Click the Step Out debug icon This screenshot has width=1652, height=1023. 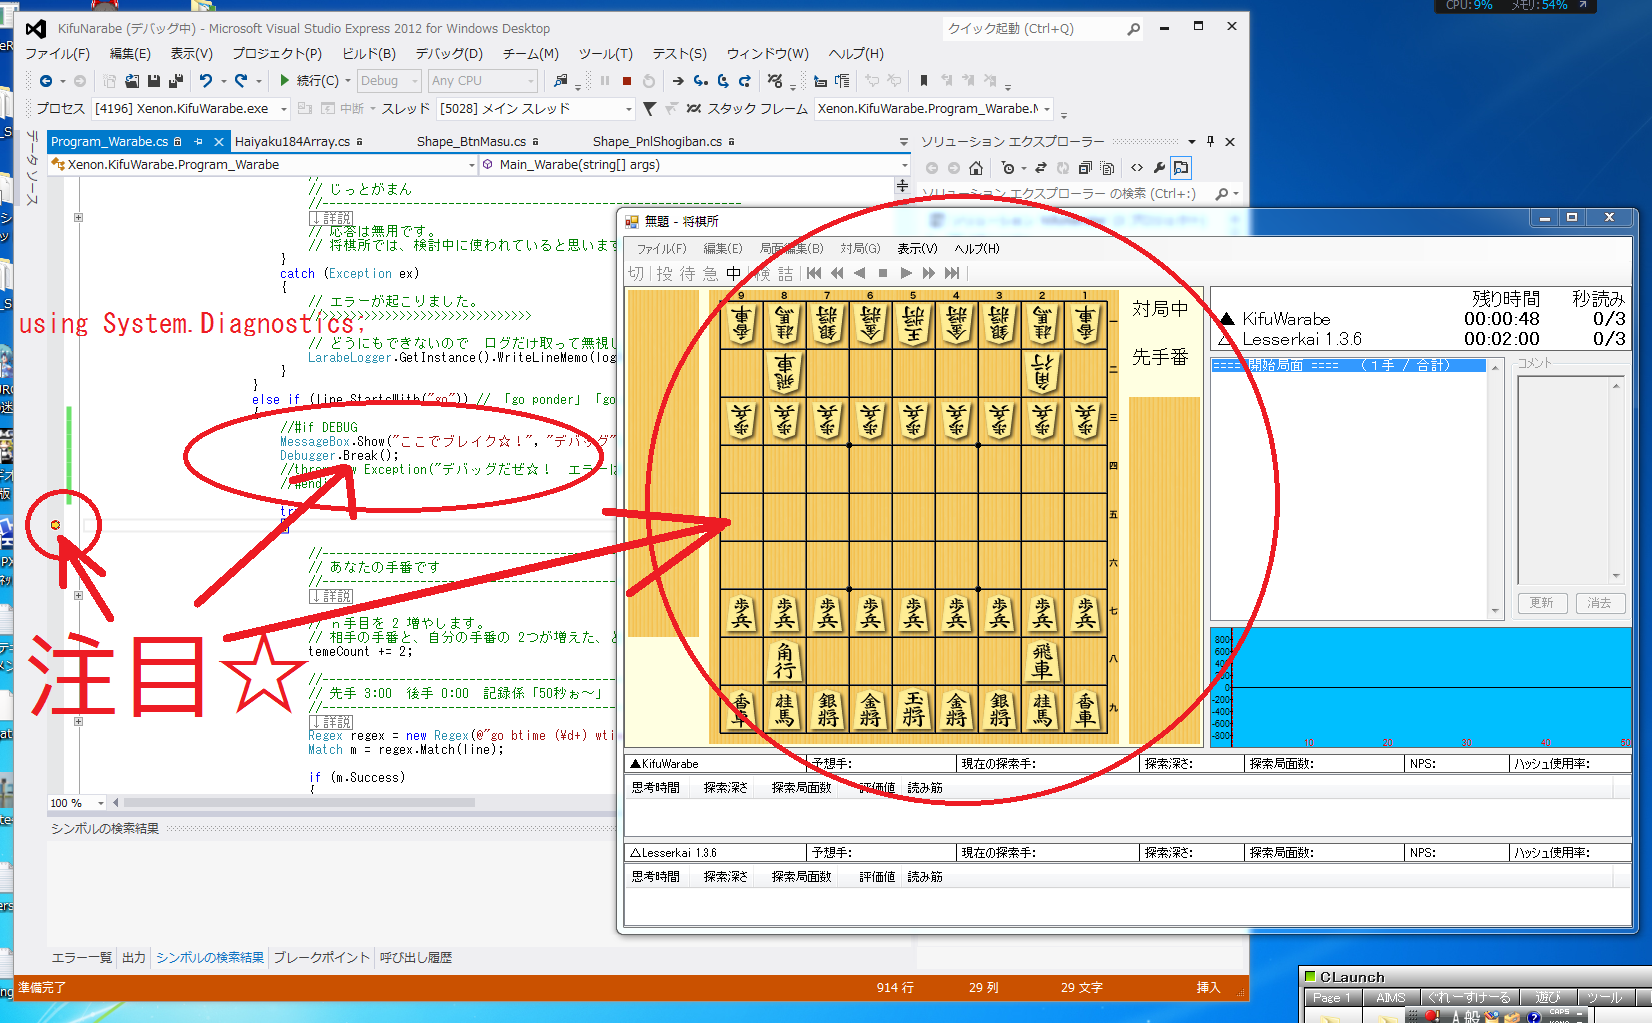(x=744, y=81)
